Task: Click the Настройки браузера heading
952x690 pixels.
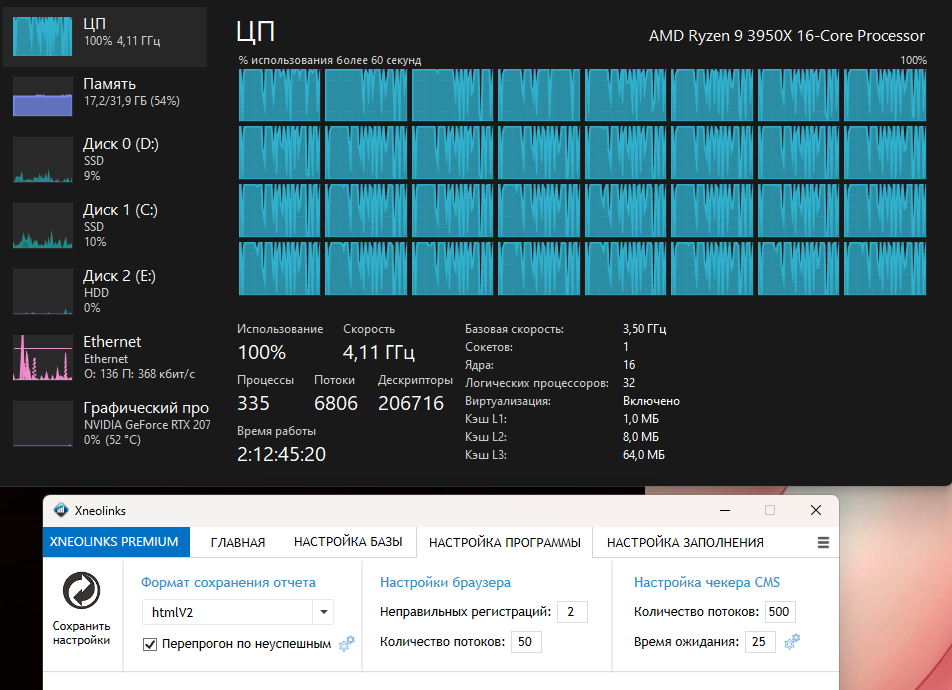Action: click(x=445, y=582)
